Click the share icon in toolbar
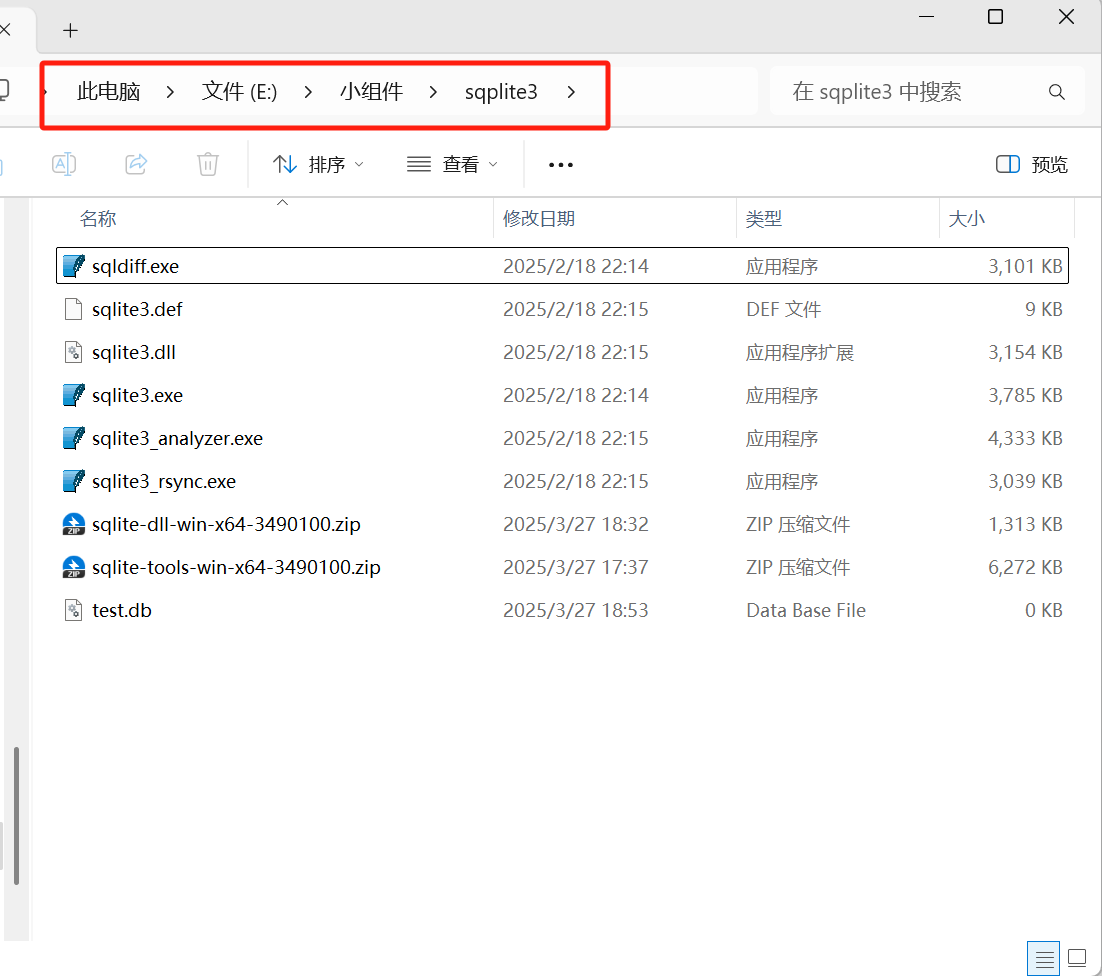Screen dimensions: 1102x976 tap(136, 164)
